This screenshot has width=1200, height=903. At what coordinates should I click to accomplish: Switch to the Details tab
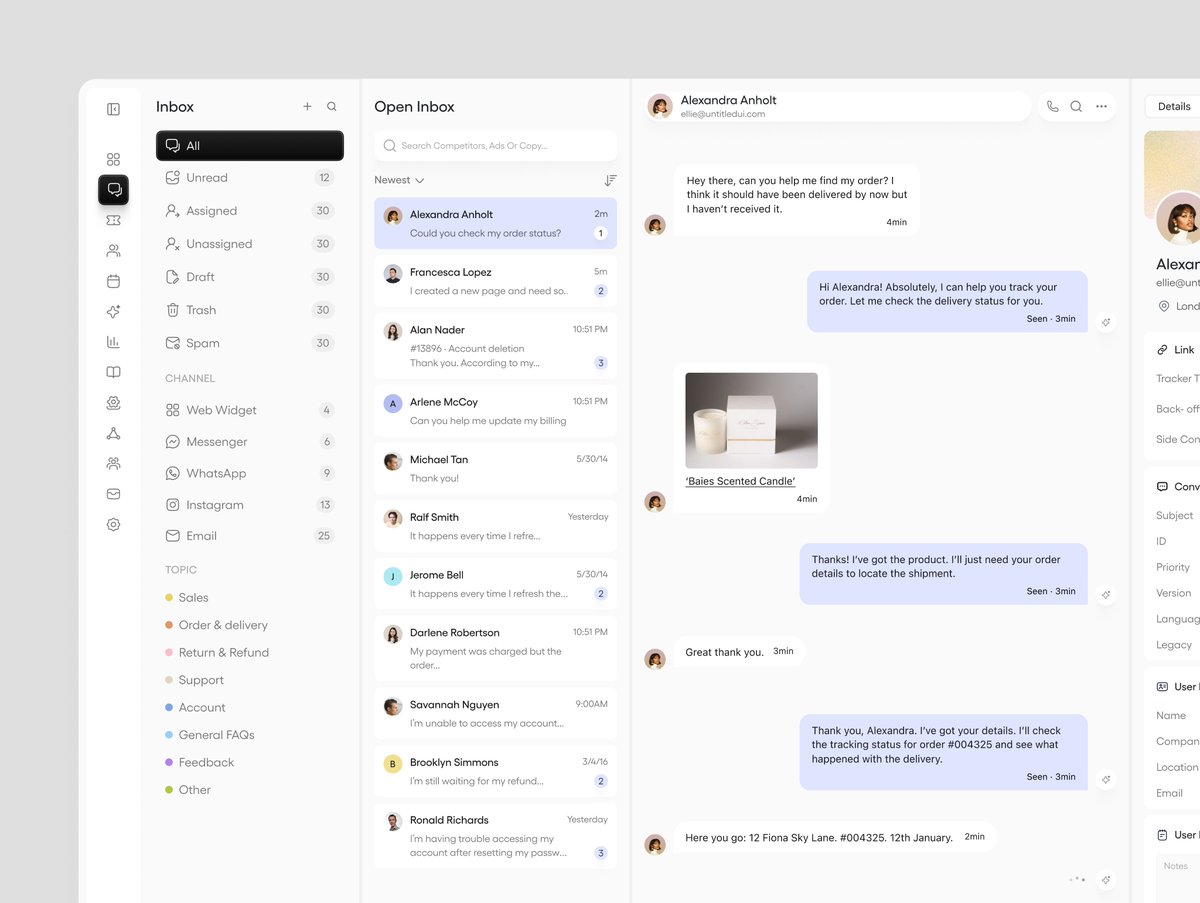click(1174, 107)
